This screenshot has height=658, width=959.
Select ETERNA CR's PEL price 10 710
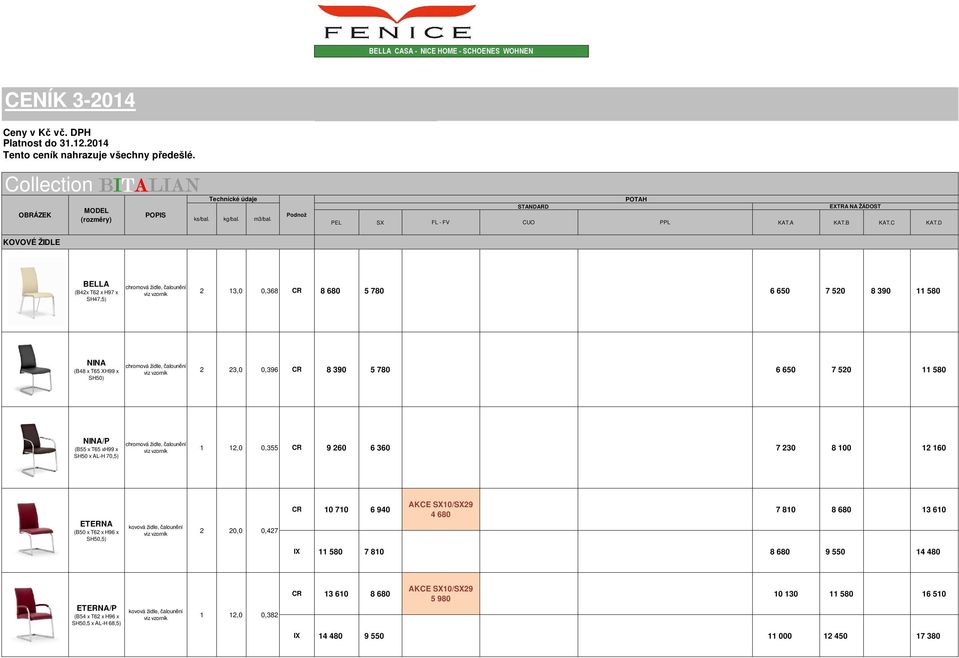(336, 510)
